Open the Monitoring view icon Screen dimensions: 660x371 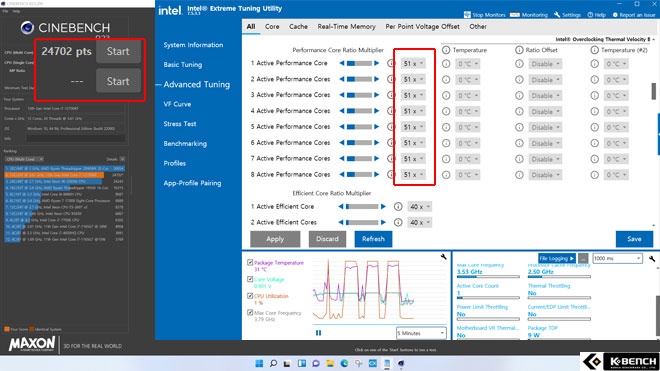514,15
